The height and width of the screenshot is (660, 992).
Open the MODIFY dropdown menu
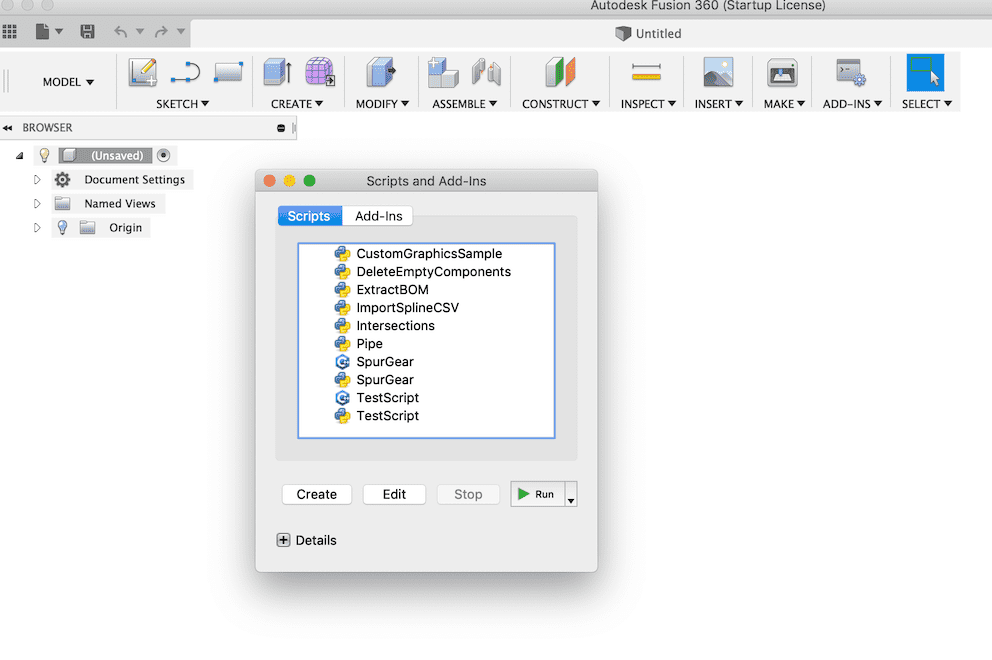click(382, 104)
